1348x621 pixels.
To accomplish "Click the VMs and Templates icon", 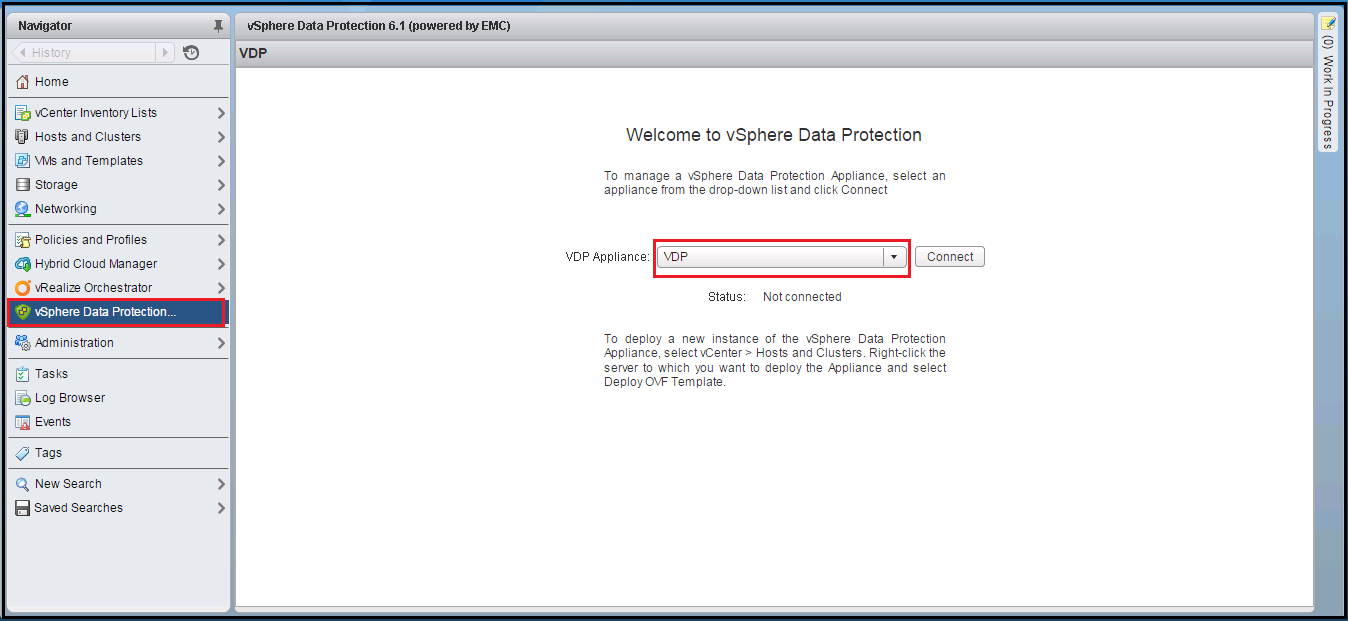I will pyautogui.click(x=23, y=161).
